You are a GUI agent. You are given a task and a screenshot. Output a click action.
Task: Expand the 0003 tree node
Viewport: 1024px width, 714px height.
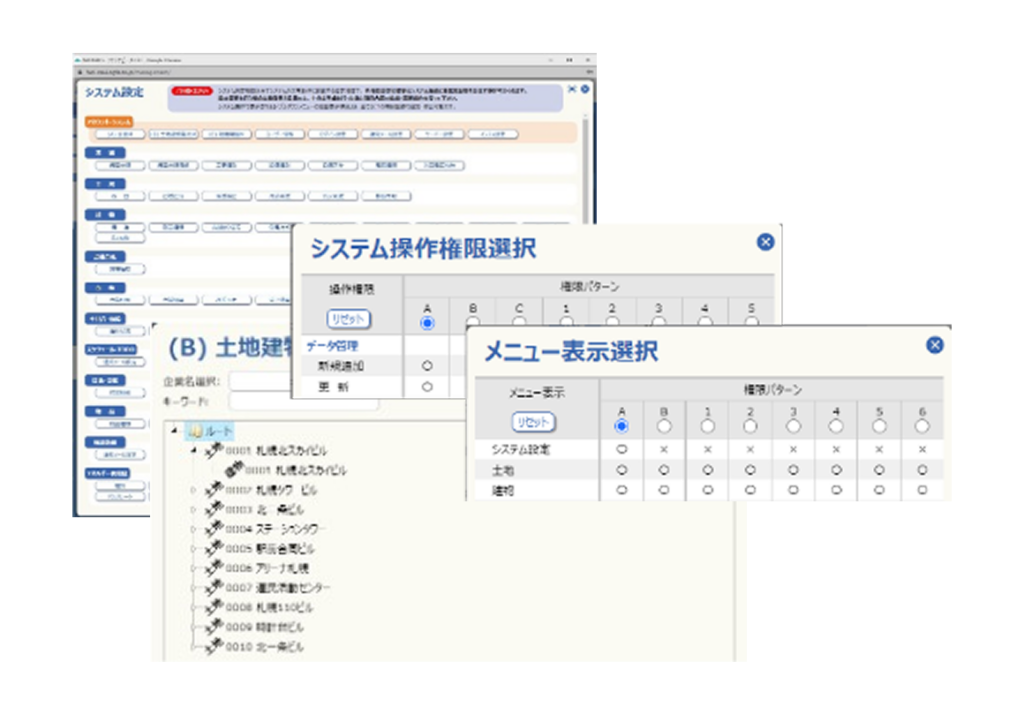(193, 510)
